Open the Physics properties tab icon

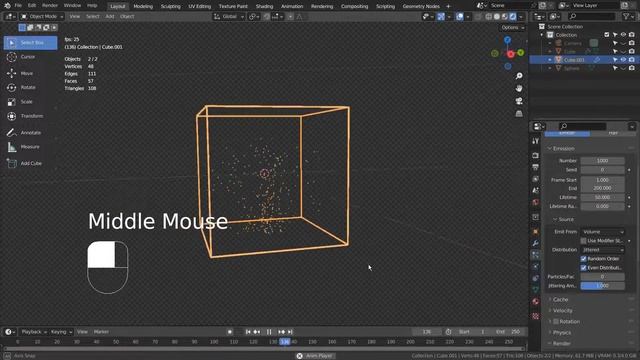pos(536,267)
